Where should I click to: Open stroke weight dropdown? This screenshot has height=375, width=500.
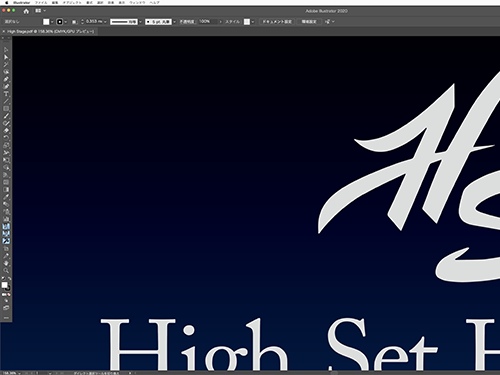click(105, 22)
